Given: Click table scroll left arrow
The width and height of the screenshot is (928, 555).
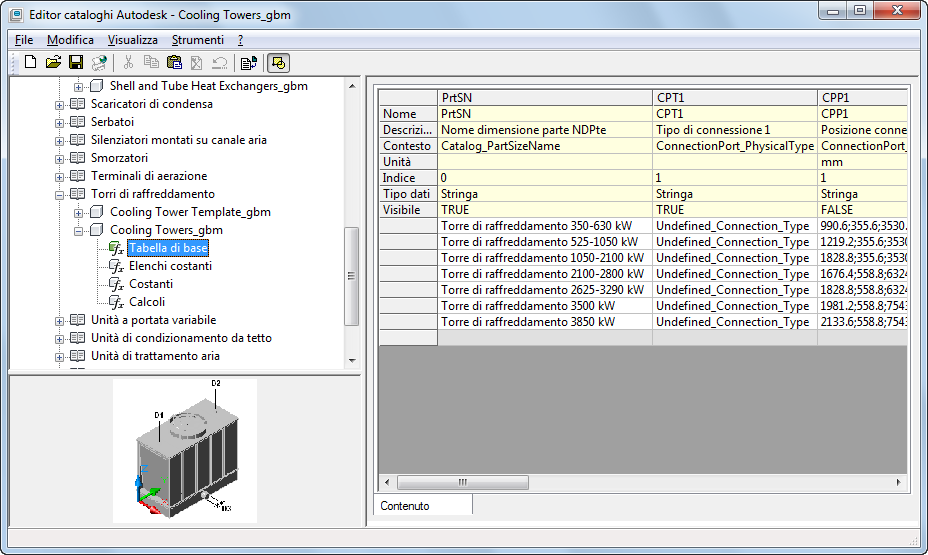Looking at the screenshot, I should tap(387, 482).
